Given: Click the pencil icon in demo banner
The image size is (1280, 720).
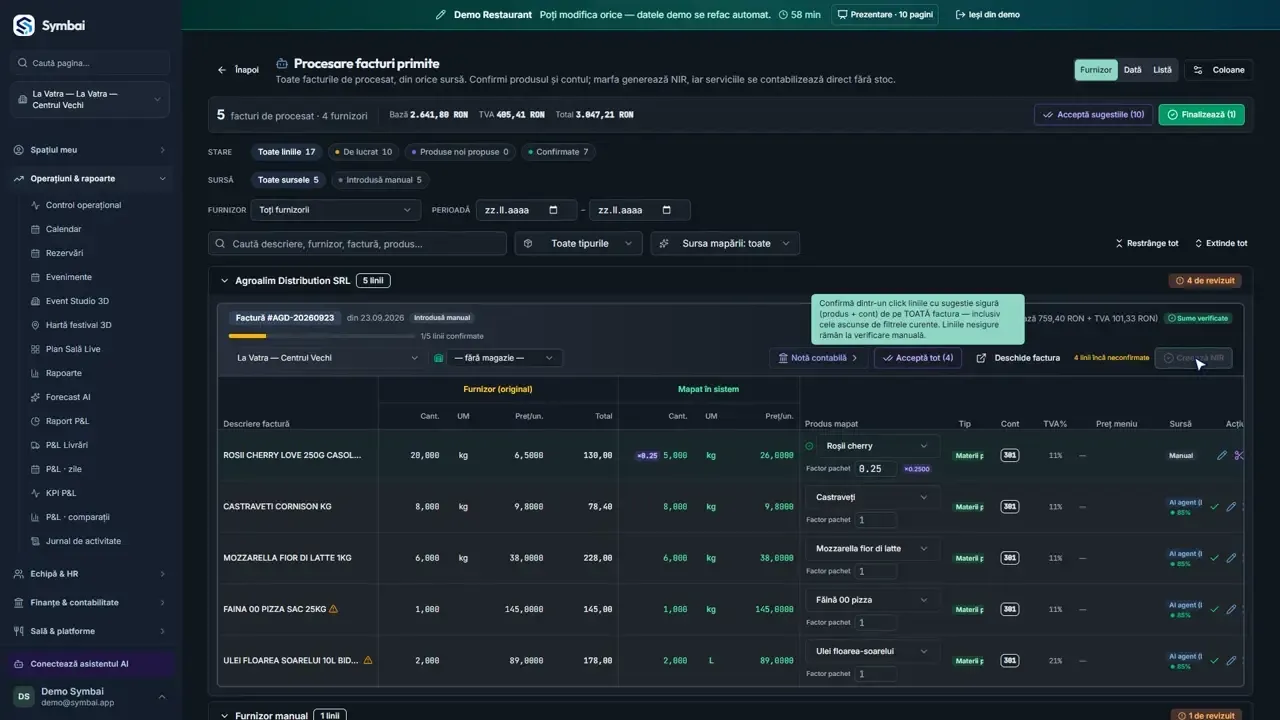Looking at the screenshot, I should coord(441,15).
